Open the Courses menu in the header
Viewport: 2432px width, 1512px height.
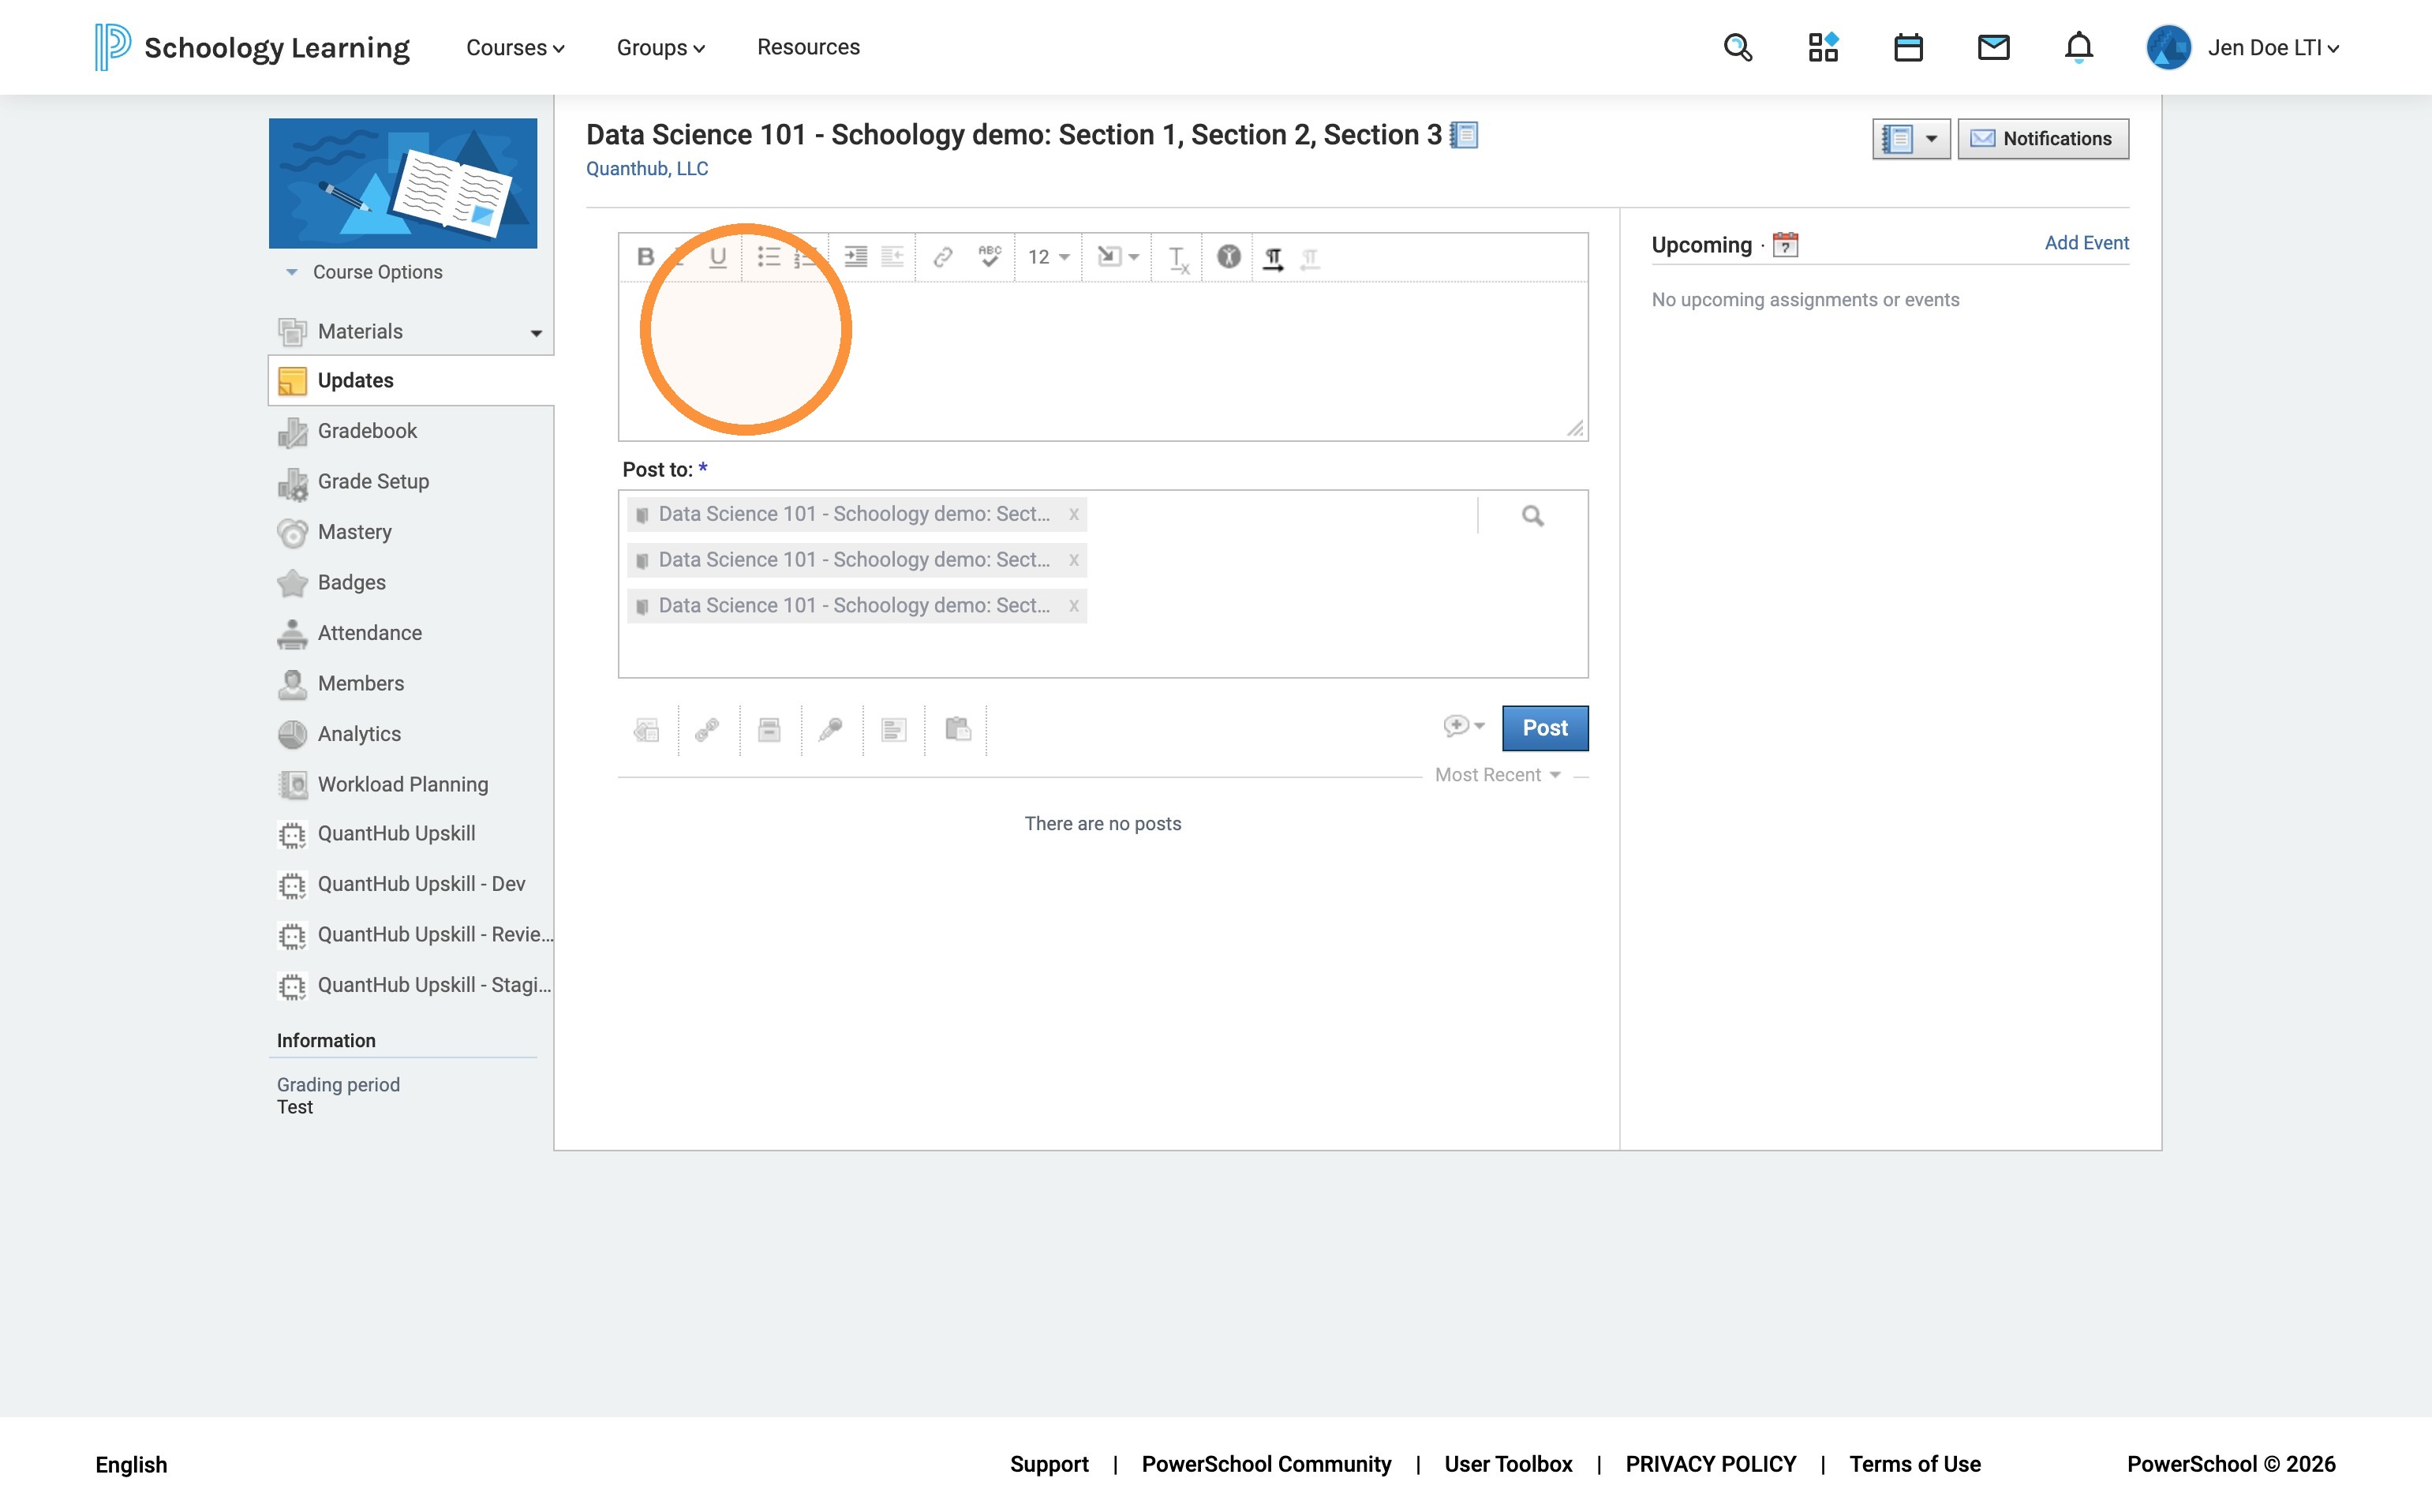click(515, 48)
